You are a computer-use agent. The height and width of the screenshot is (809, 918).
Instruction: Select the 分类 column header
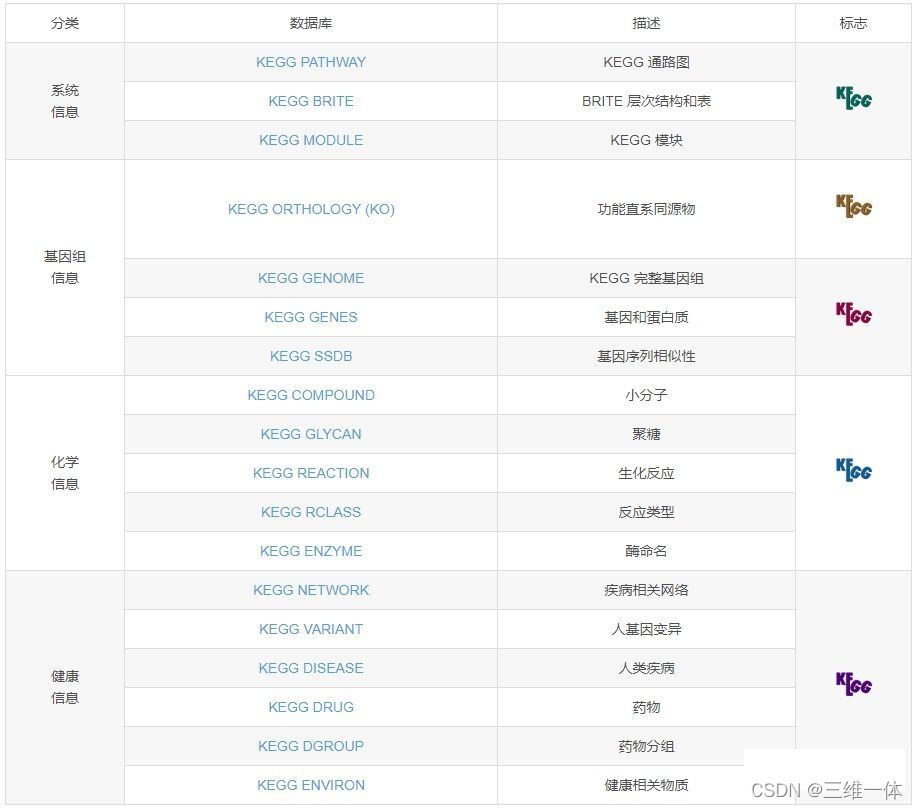pyautogui.click(x=65, y=23)
